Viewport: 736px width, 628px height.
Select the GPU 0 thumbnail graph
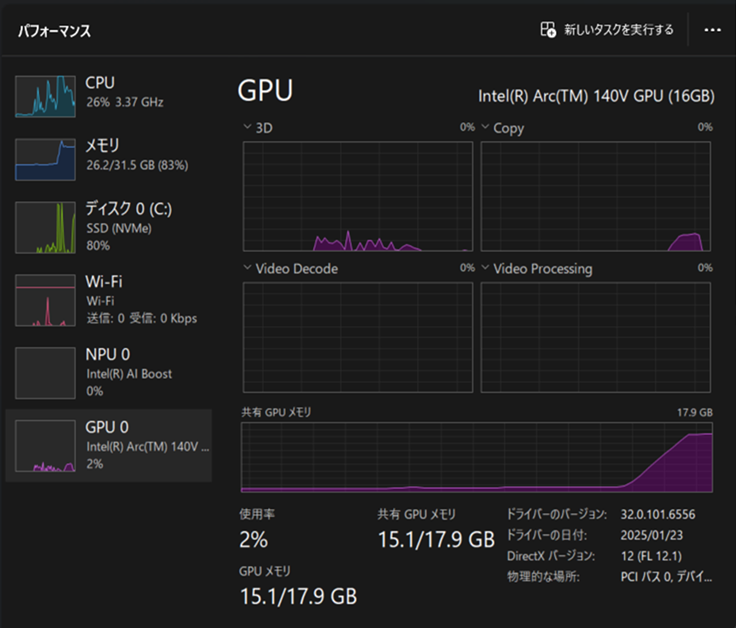(45, 446)
